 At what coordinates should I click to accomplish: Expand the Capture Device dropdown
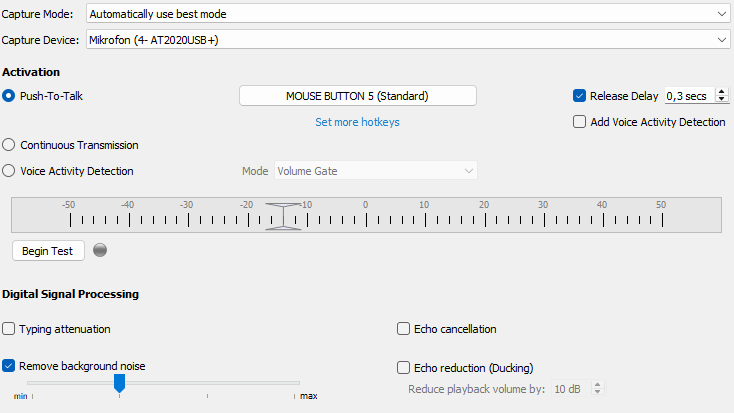[x=407, y=39]
